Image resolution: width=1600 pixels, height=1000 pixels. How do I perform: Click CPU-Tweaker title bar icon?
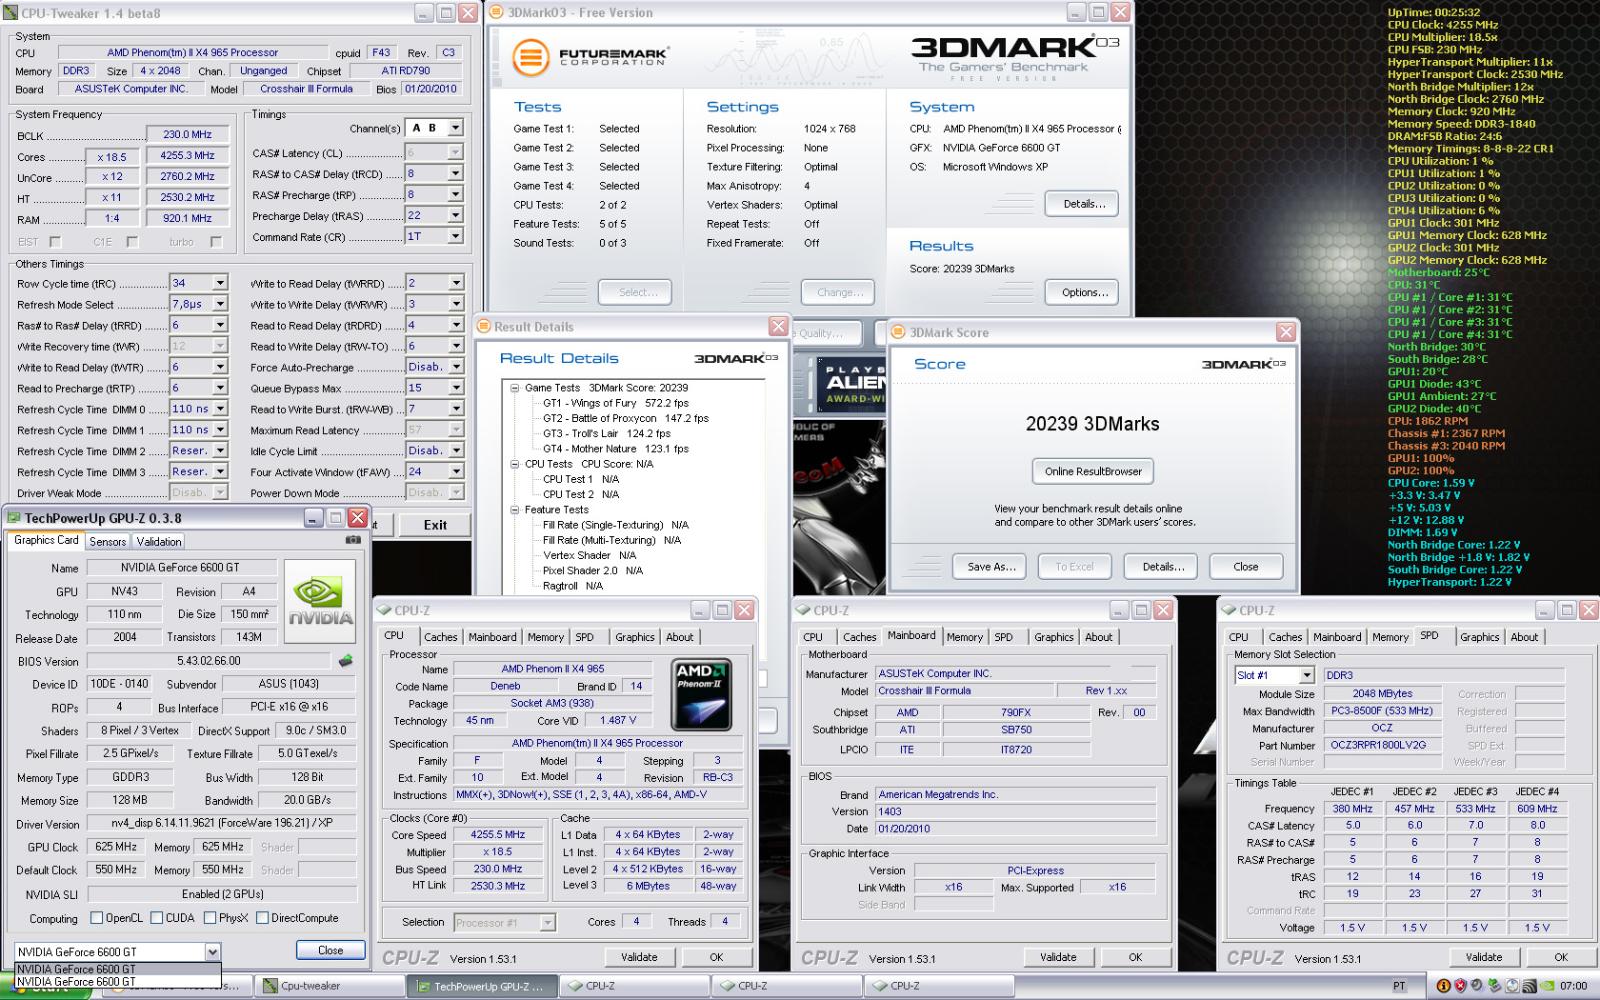tap(10, 13)
